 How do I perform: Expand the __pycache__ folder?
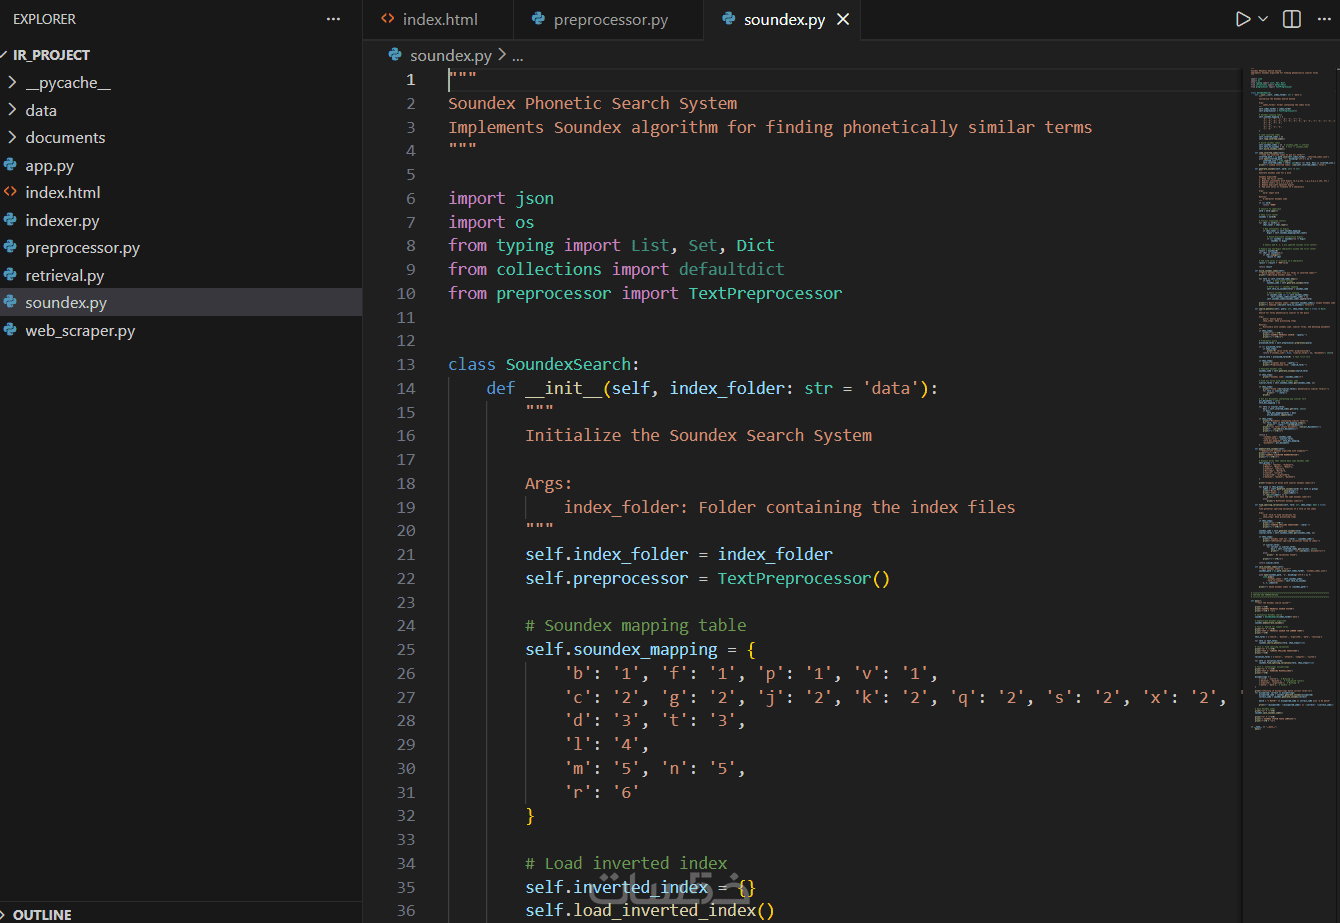(67, 83)
